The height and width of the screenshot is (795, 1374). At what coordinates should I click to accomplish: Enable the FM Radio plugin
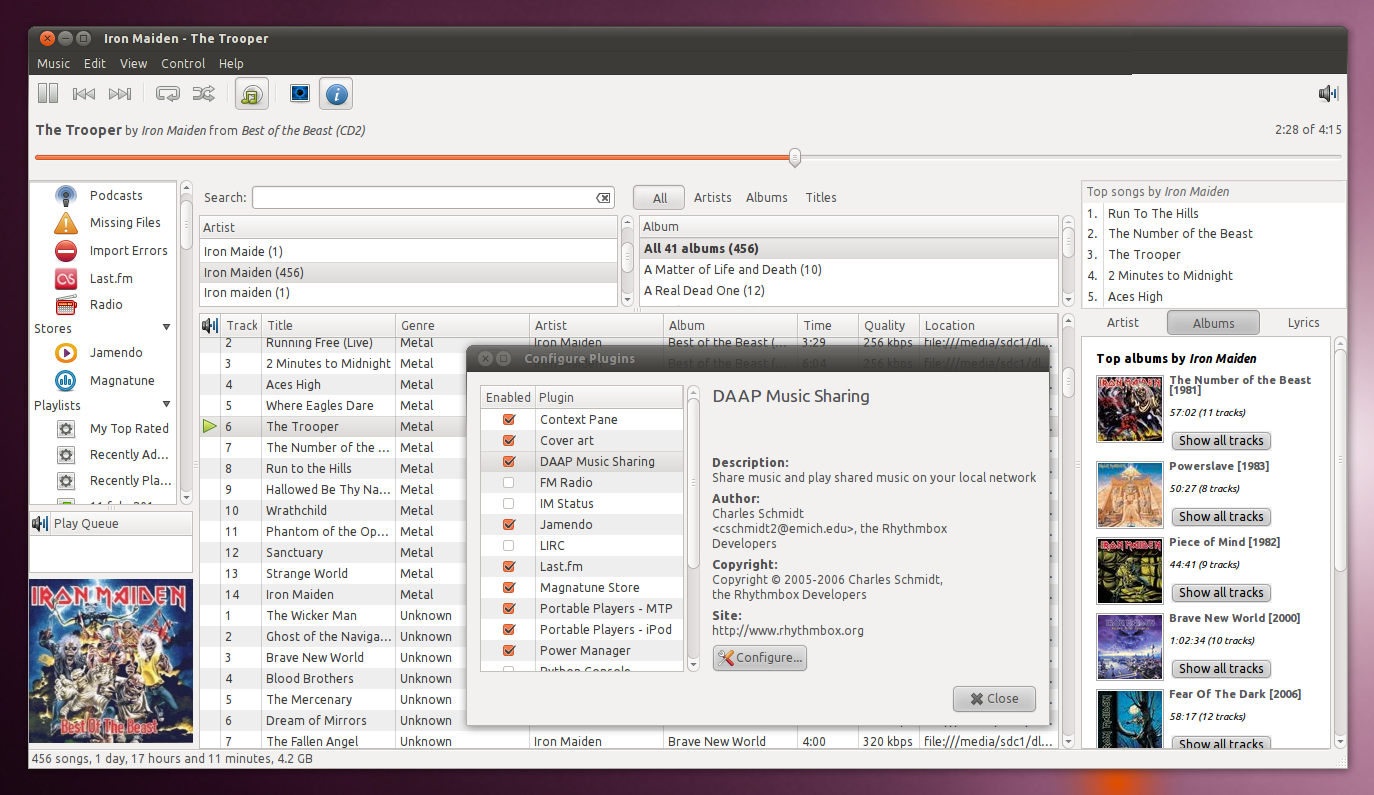click(x=508, y=483)
